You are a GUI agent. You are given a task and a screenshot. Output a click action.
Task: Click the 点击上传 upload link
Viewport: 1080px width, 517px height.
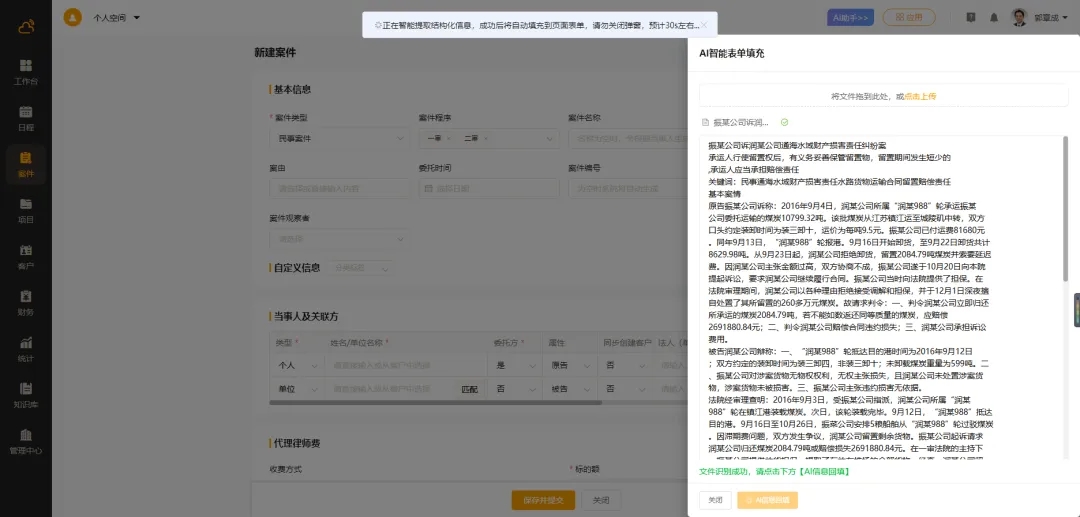(920, 96)
